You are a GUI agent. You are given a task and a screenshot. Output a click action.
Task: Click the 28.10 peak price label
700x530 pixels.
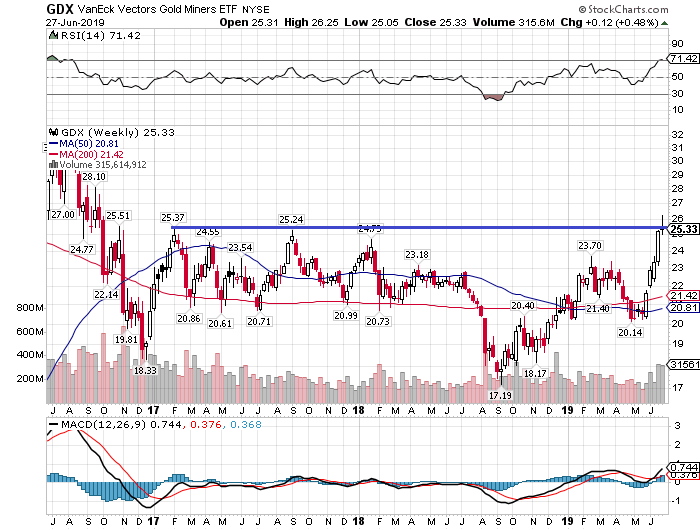click(94, 177)
